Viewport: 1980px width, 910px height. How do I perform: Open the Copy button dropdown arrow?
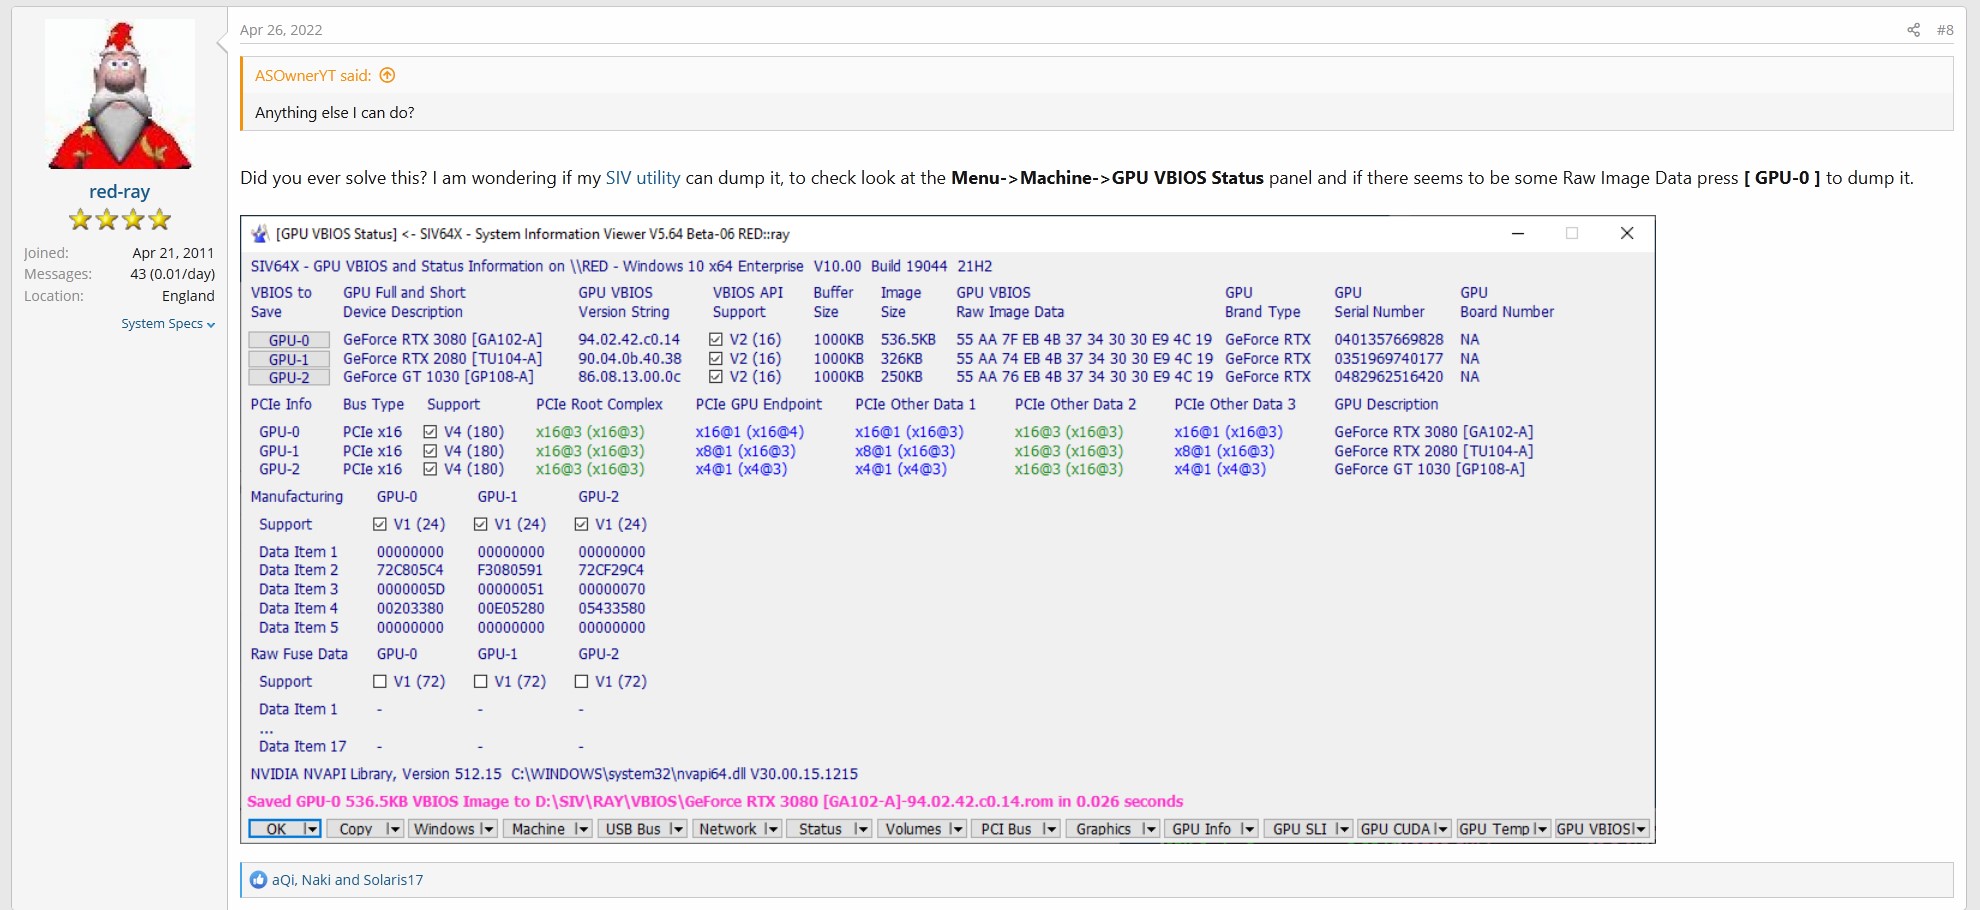click(x=393, y=829)
